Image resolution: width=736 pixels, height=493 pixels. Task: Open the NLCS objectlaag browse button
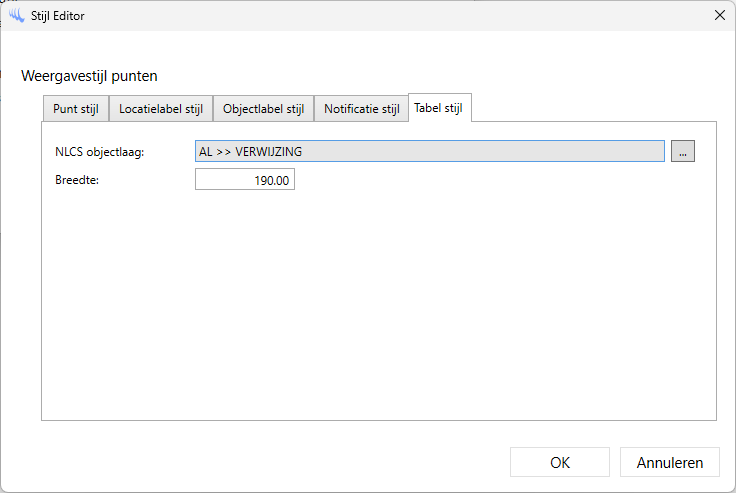coord(682,151)
